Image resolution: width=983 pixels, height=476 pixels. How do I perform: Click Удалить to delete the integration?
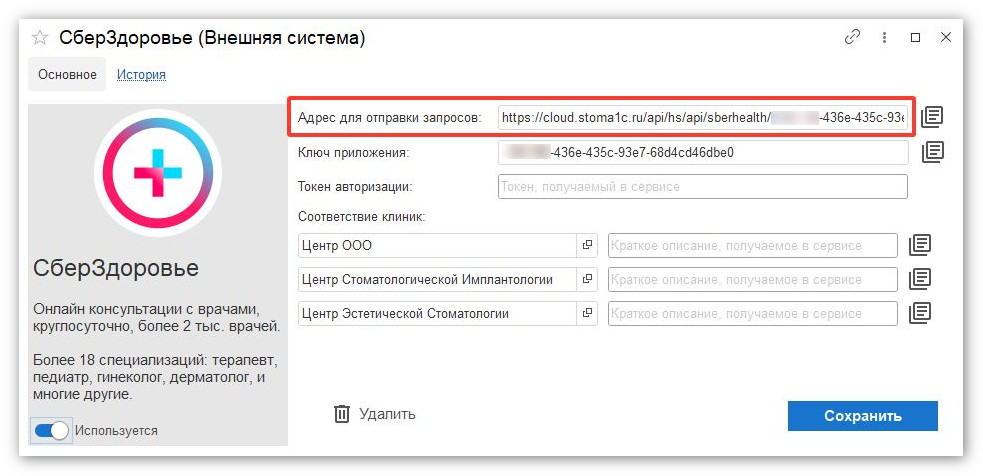pos(387,414)
